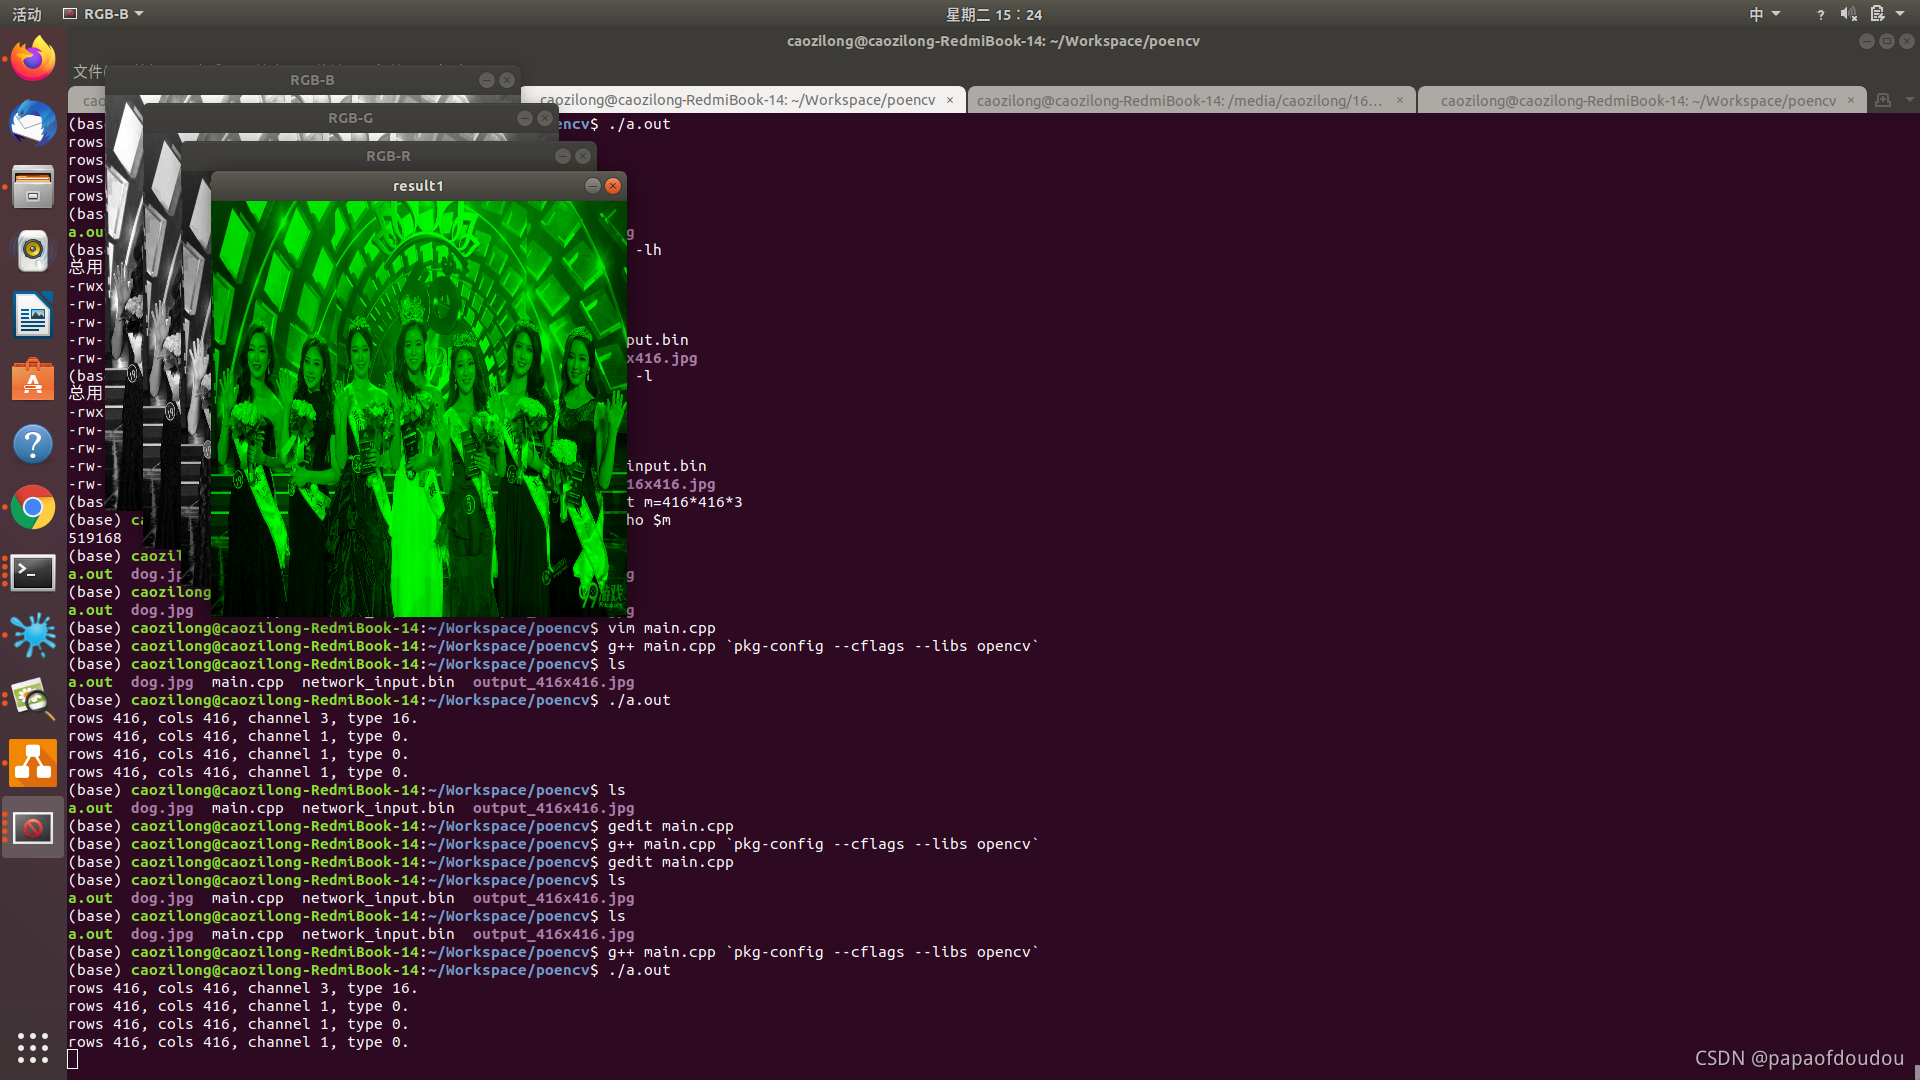Open the orange diagram app in dock
Image resolution: width=1920 pixels, height=1080 pixels.
(x=33, y=764)
